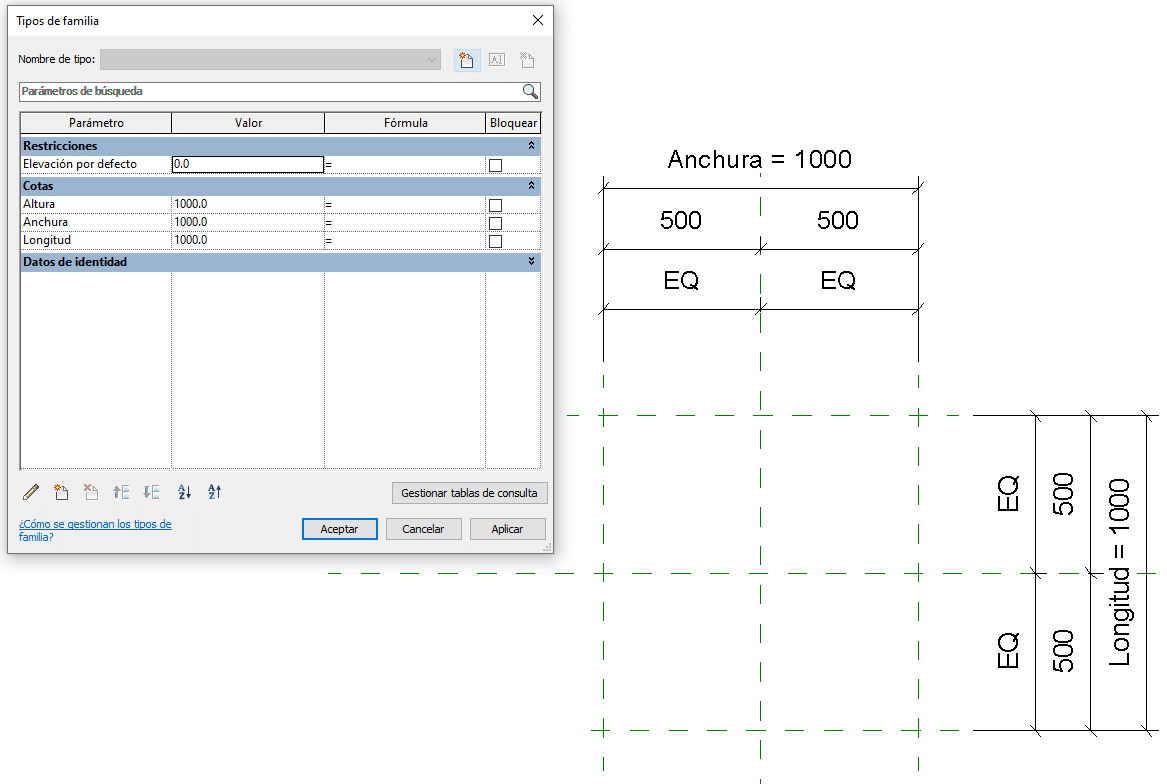Create a new family type

[466, 60]
